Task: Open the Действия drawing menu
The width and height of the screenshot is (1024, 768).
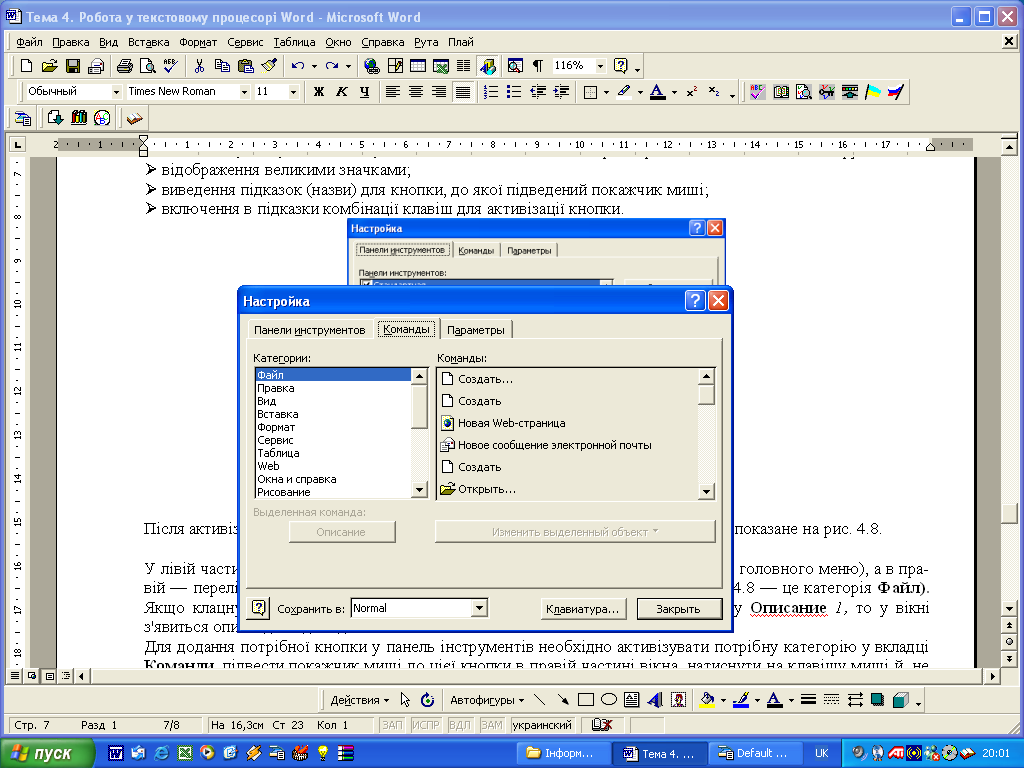Action: pyautogui.click(x=359, y=700)
